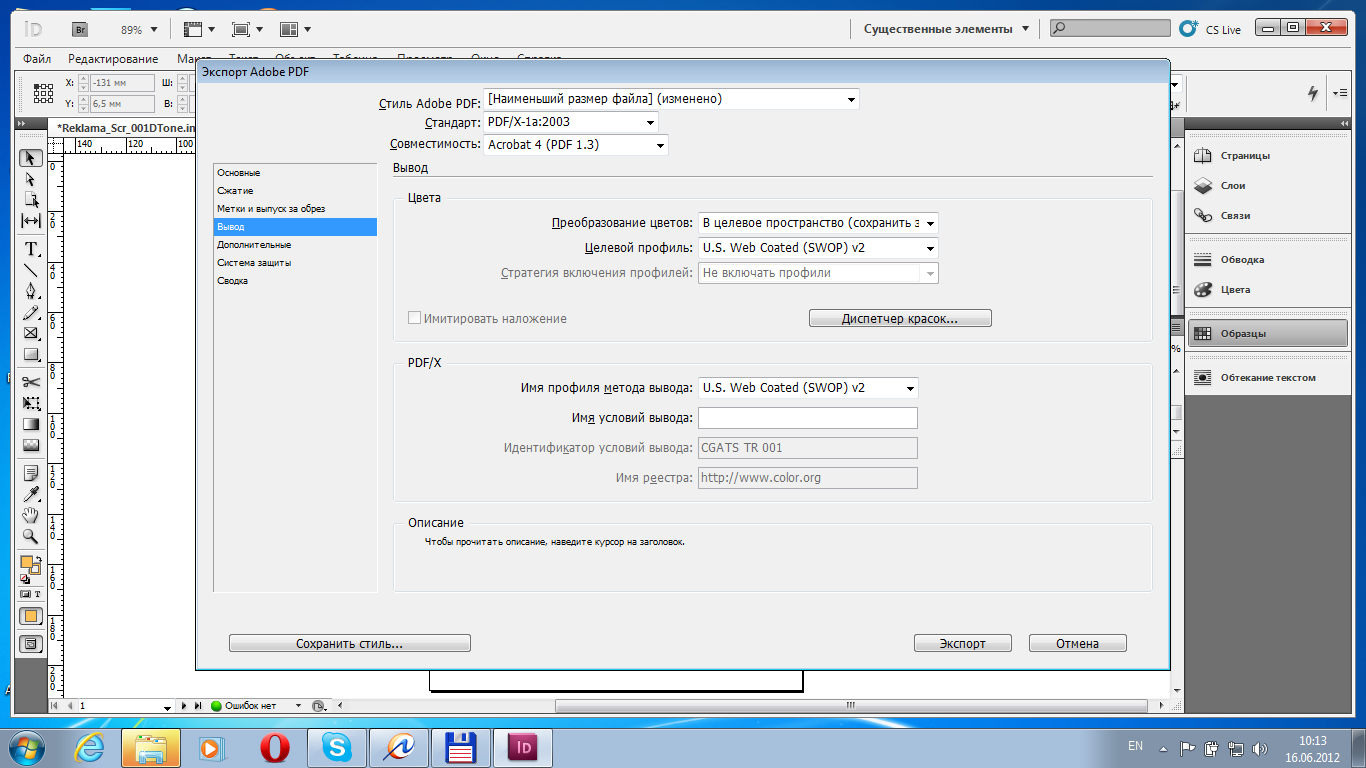Select the Selection tool (black arrow)

click(x=31, y=158)
